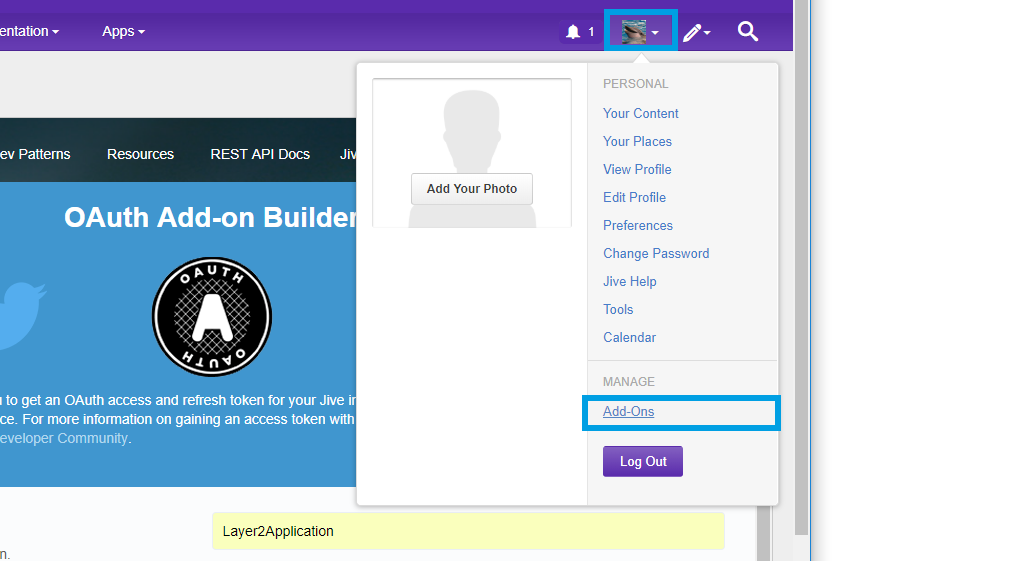Select View Profile in menu

(x=637, y=169)
